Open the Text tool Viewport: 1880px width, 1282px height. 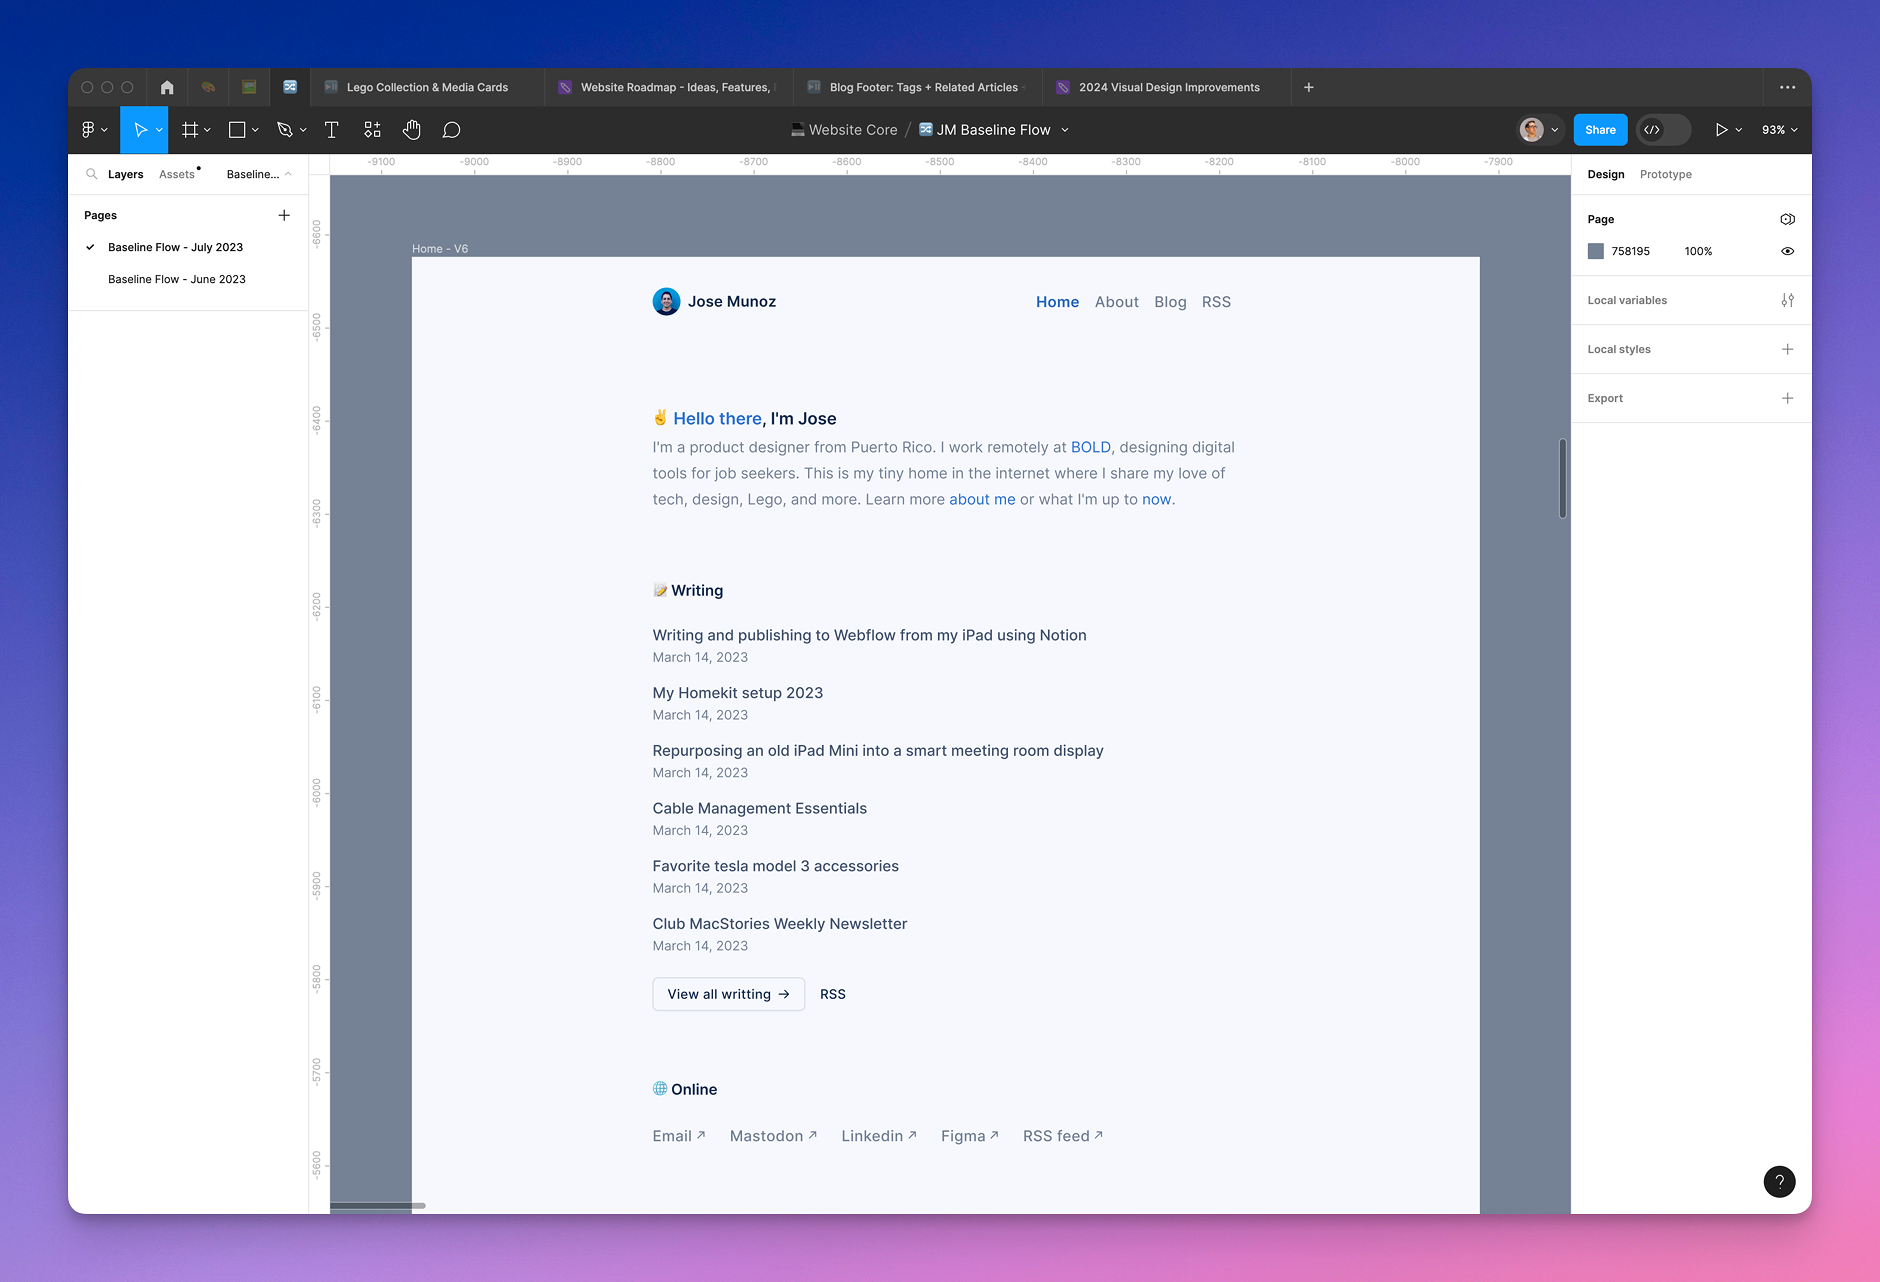coord(332,129)
